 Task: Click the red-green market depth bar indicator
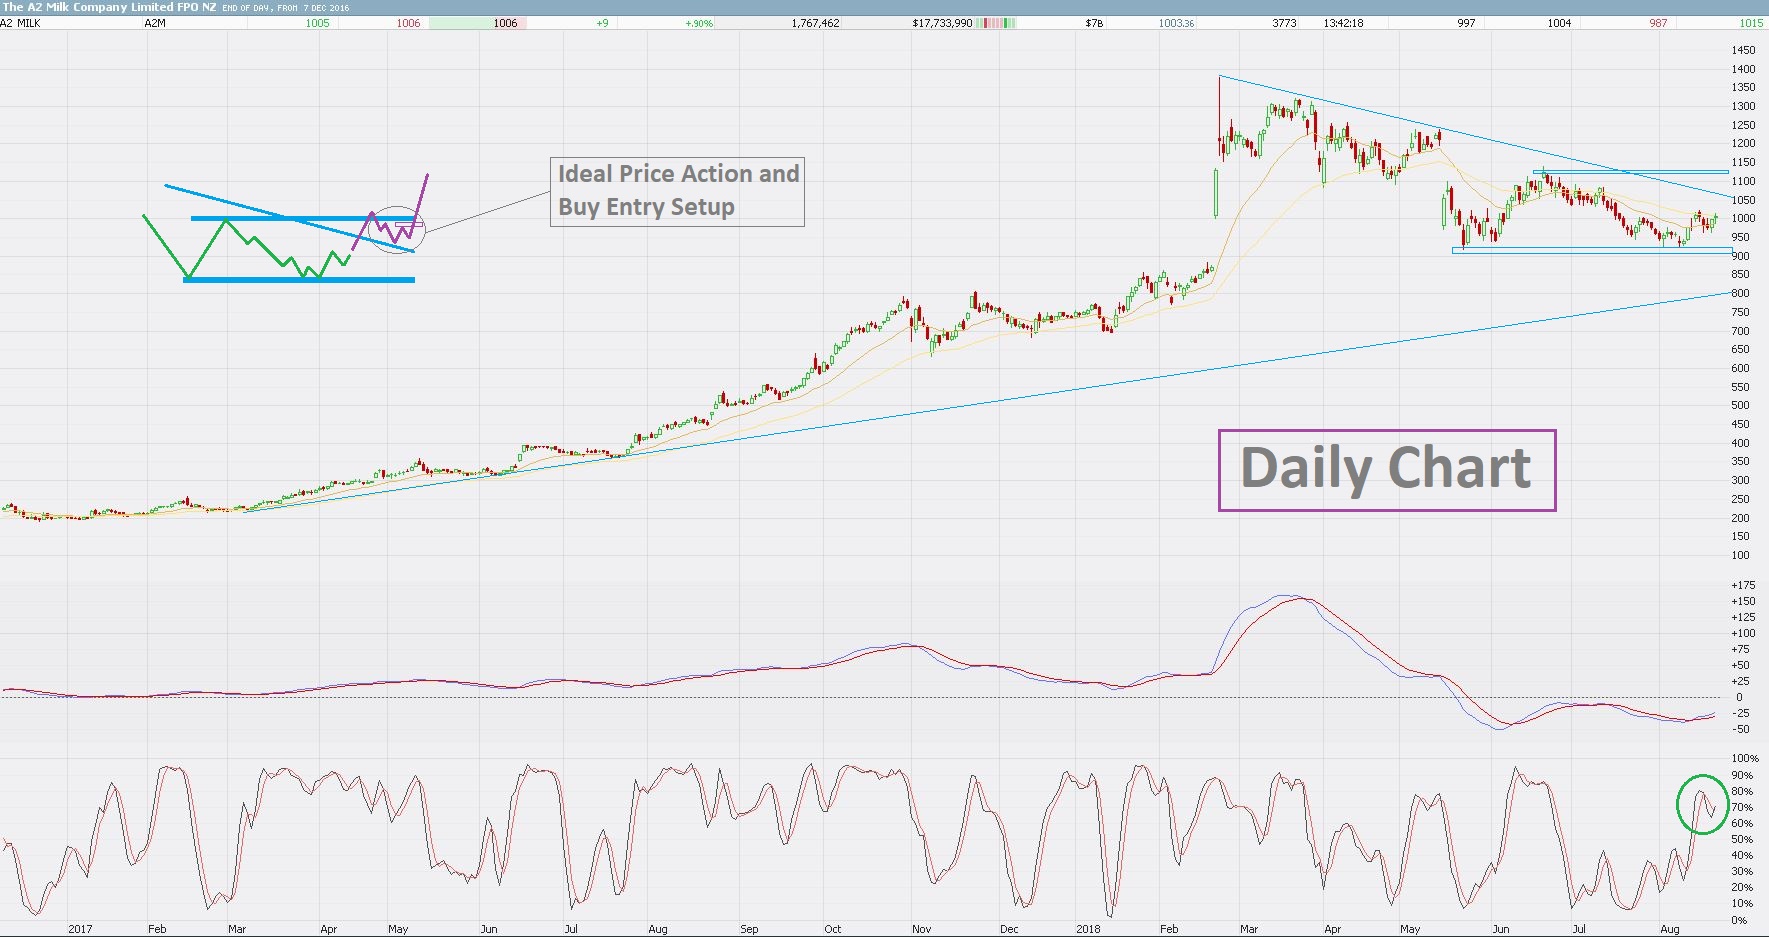point(996,23)
